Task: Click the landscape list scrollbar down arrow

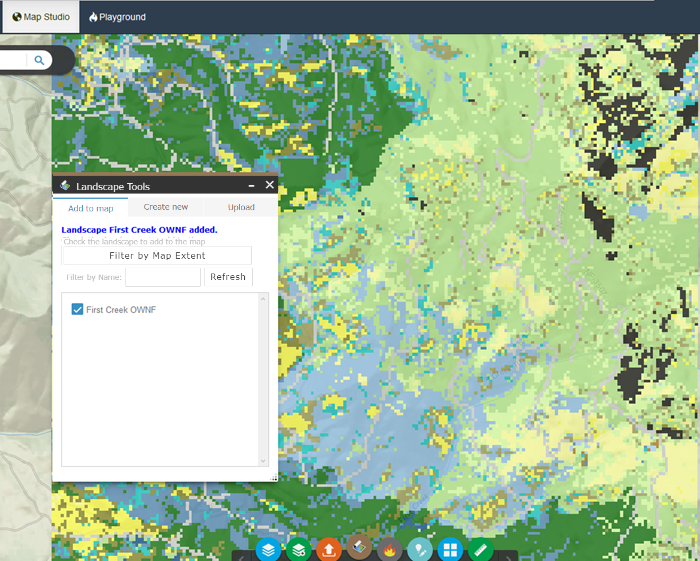Action: pos(264,461)
